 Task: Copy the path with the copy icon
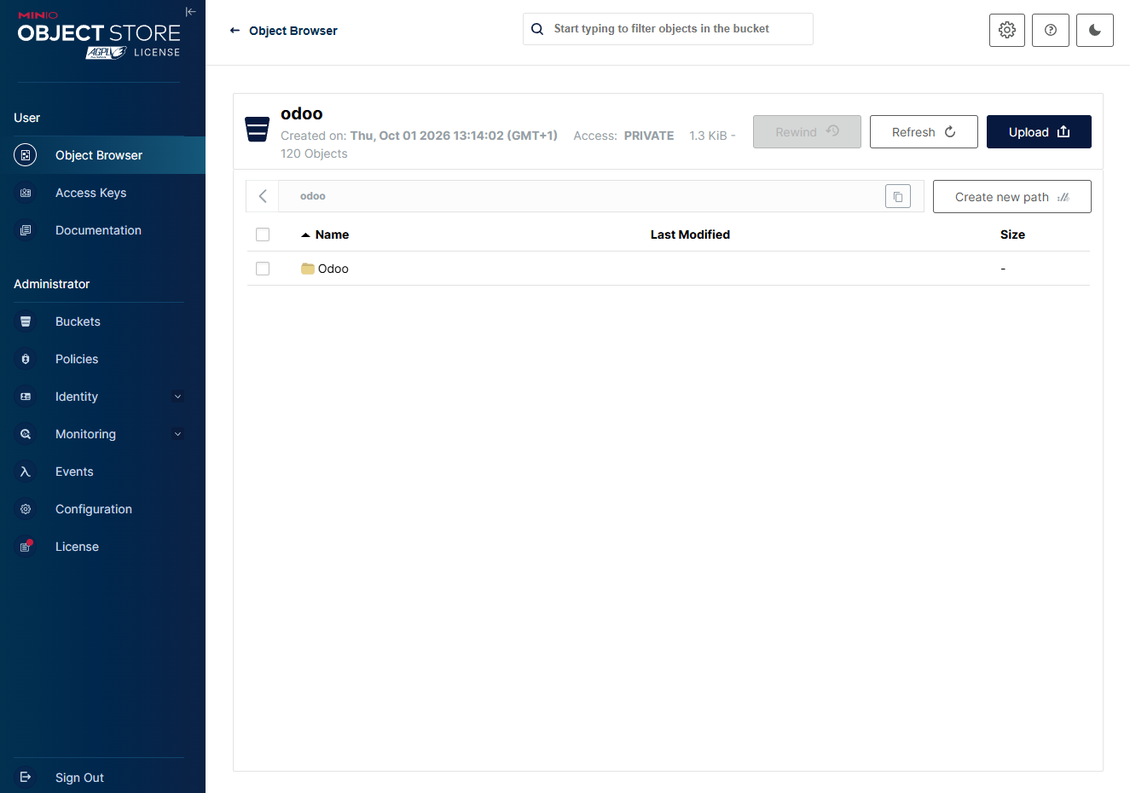(898, 196)
